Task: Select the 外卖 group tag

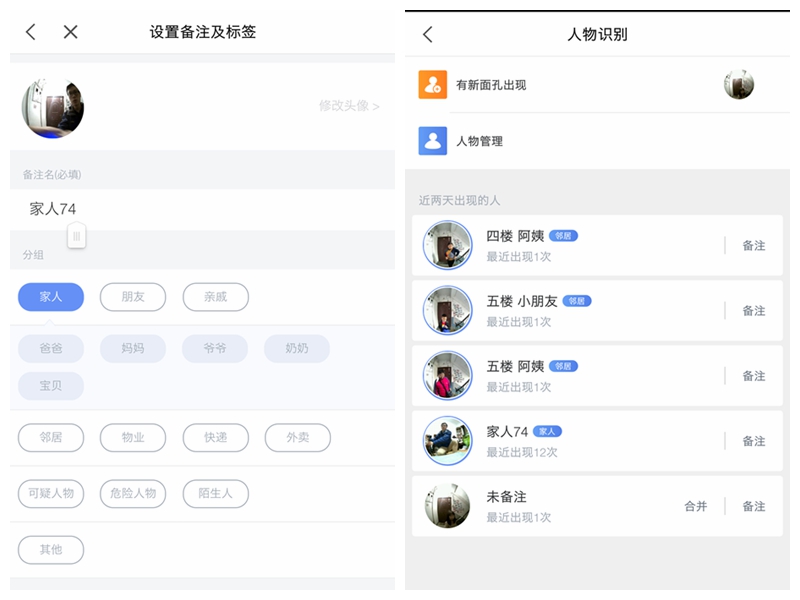Action: point(298,438)
